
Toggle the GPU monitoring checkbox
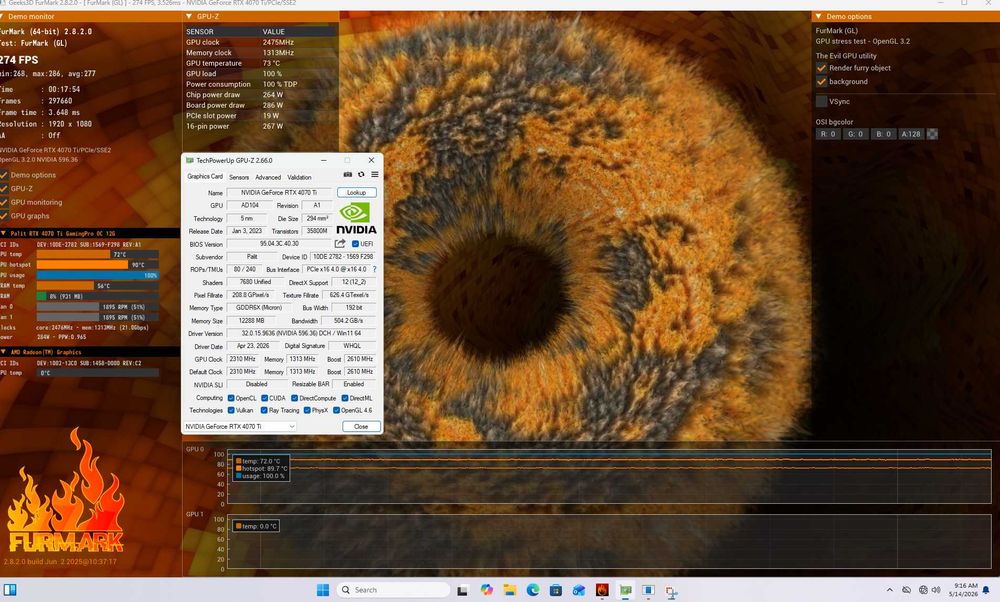4,202
